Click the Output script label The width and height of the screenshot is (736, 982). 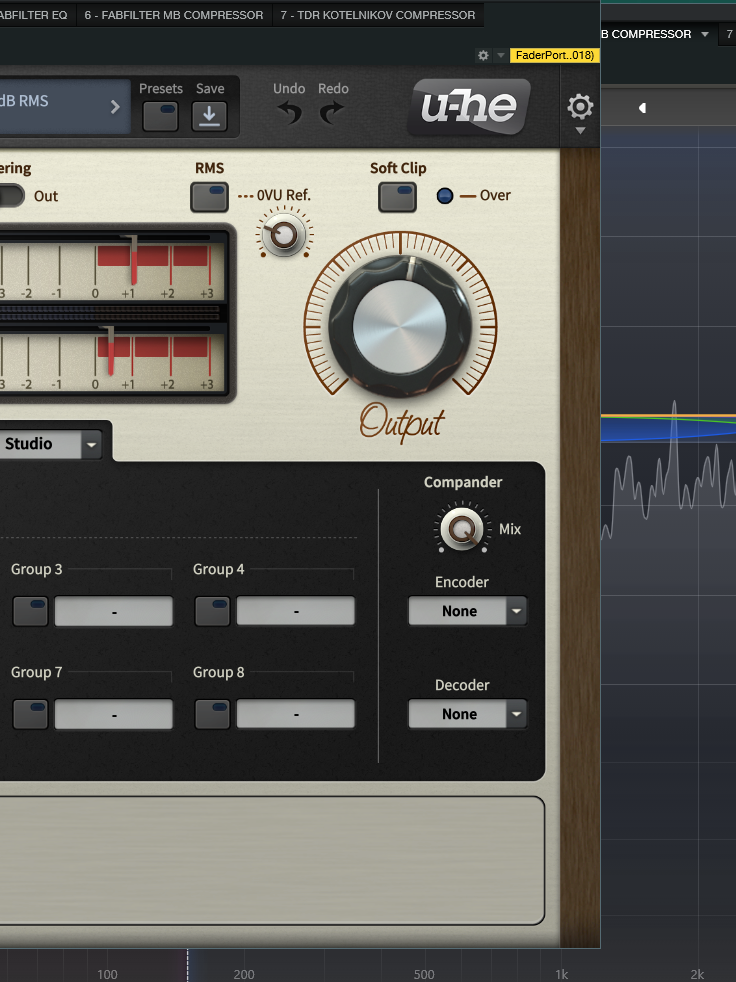402,422
